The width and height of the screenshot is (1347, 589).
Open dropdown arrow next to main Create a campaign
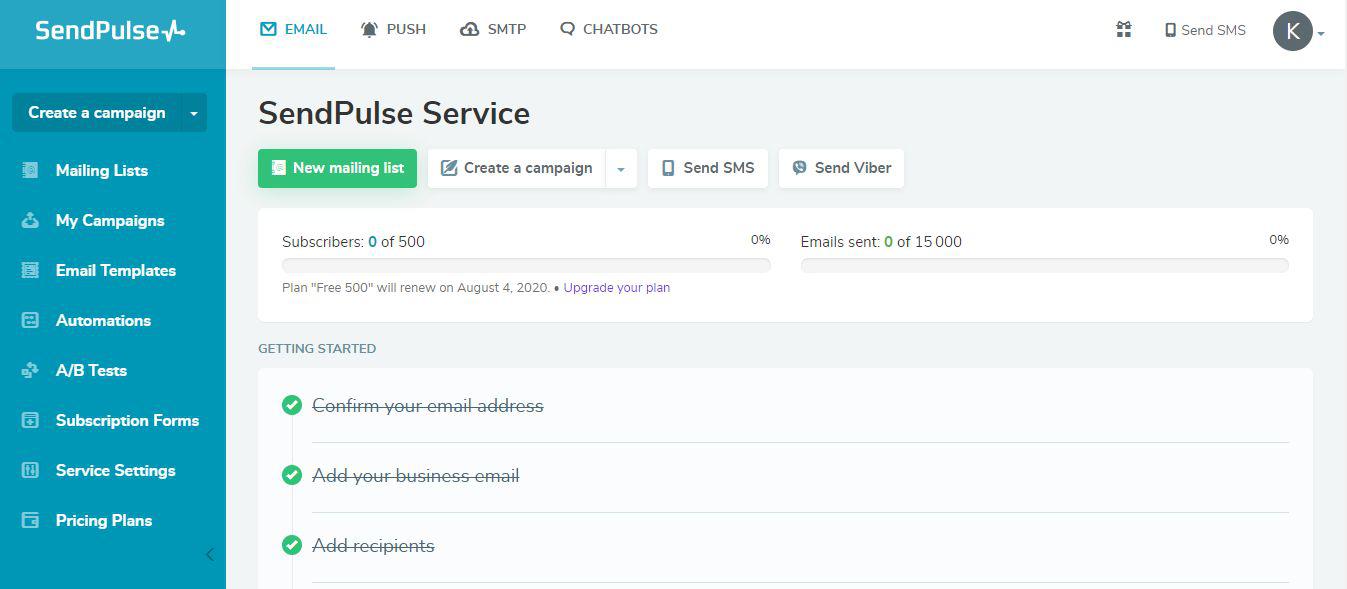[621, 169]
